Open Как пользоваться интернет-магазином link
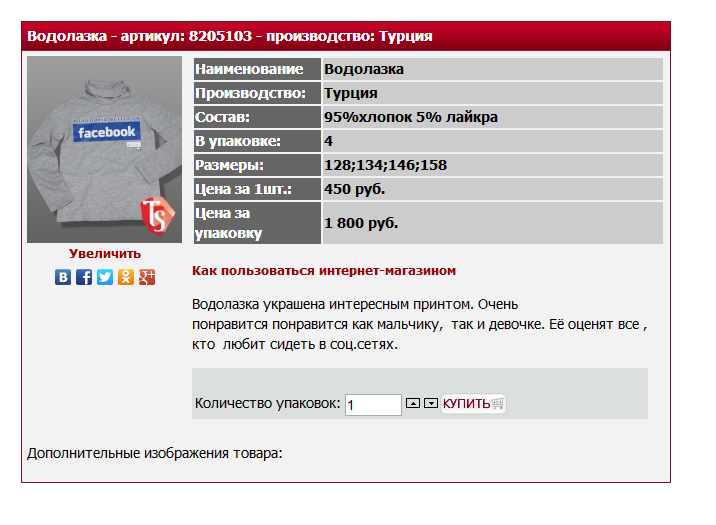716x525 pixels. pos(324,271)
